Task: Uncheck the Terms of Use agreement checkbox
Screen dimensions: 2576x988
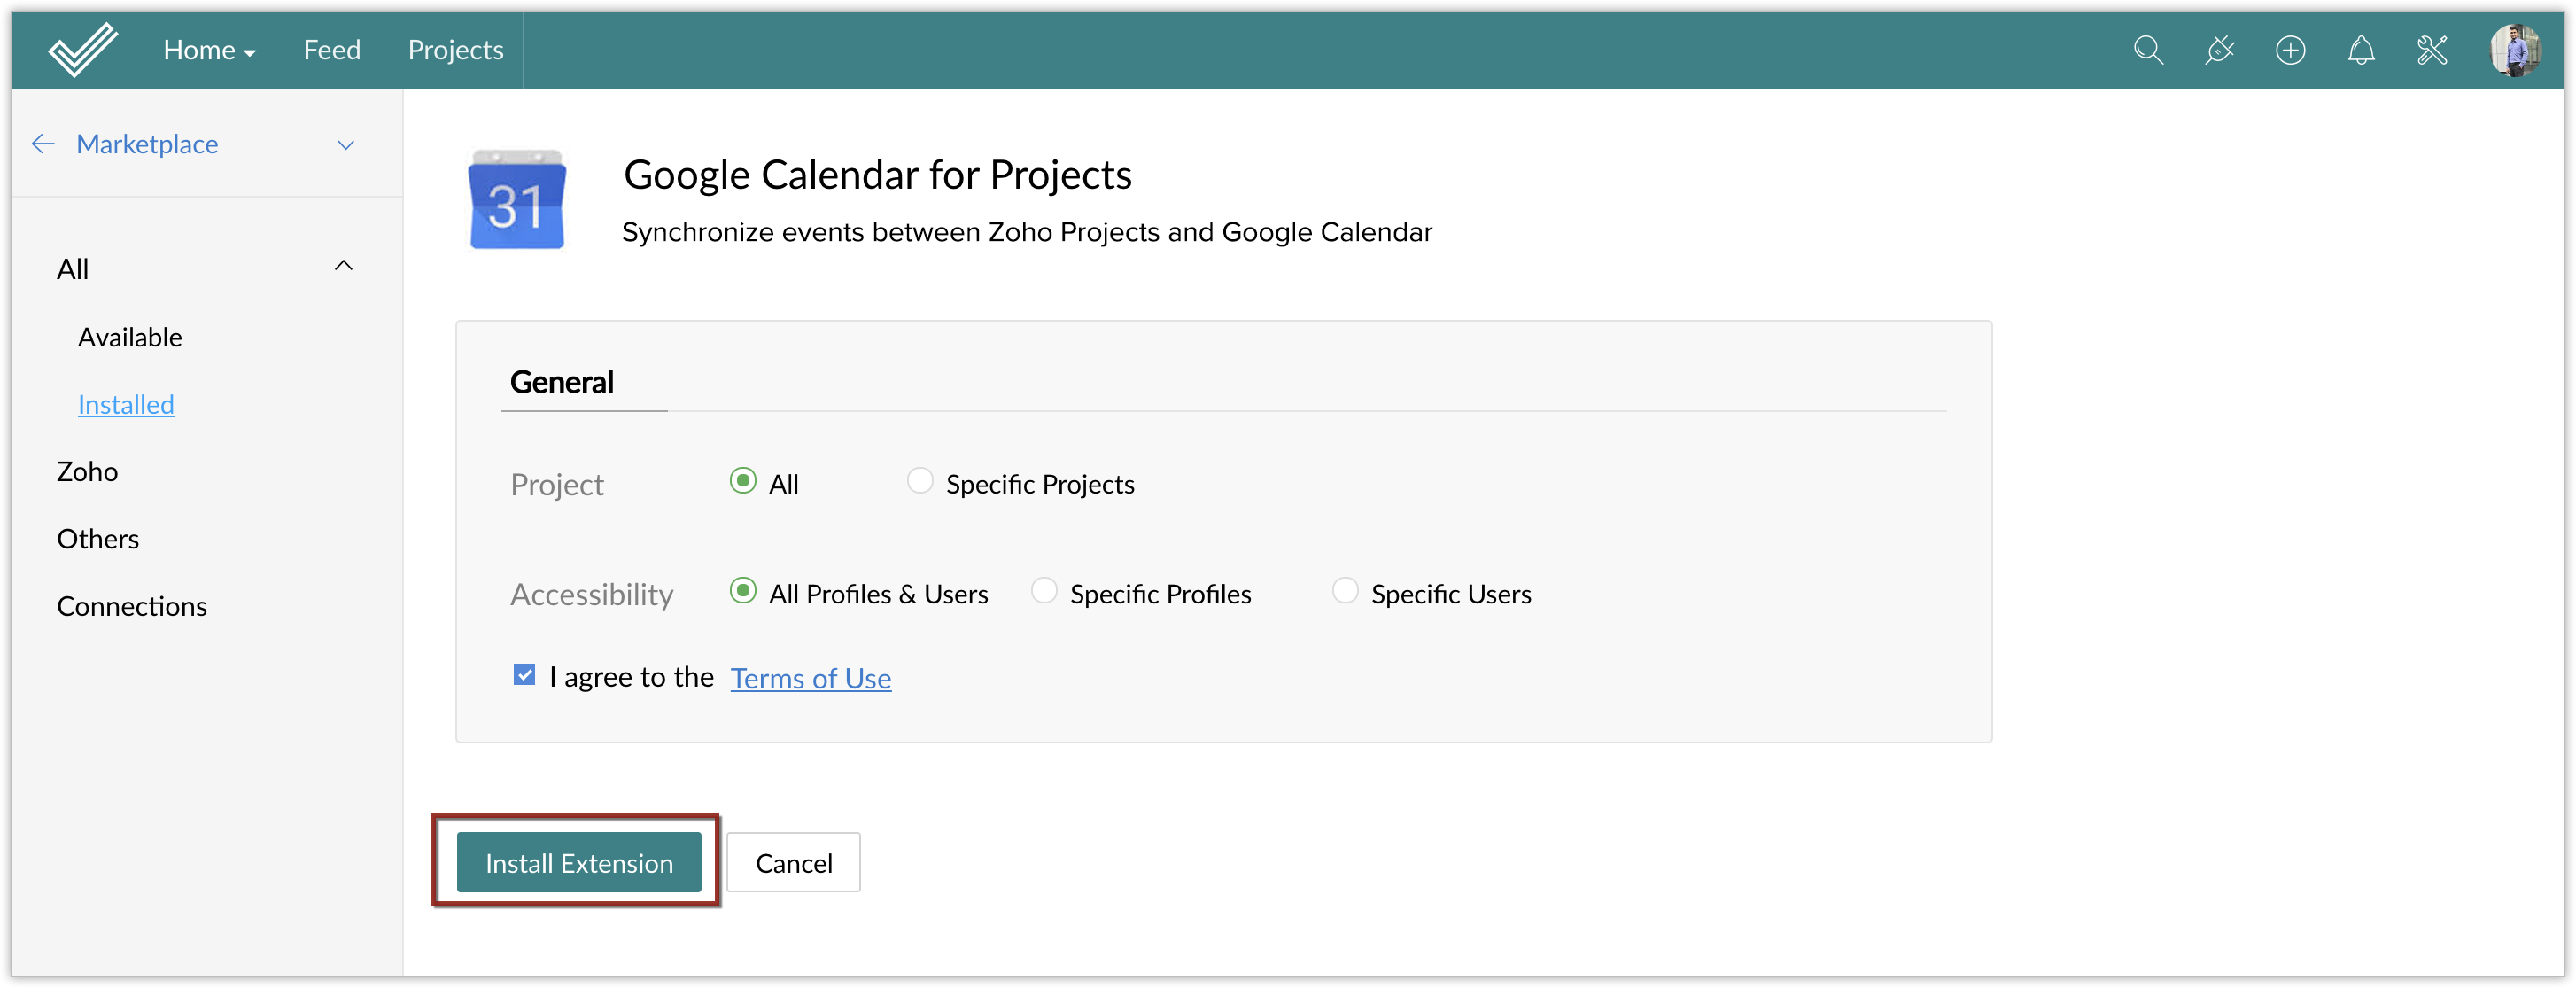Action: pyautogui.click(x=524, y=675)
